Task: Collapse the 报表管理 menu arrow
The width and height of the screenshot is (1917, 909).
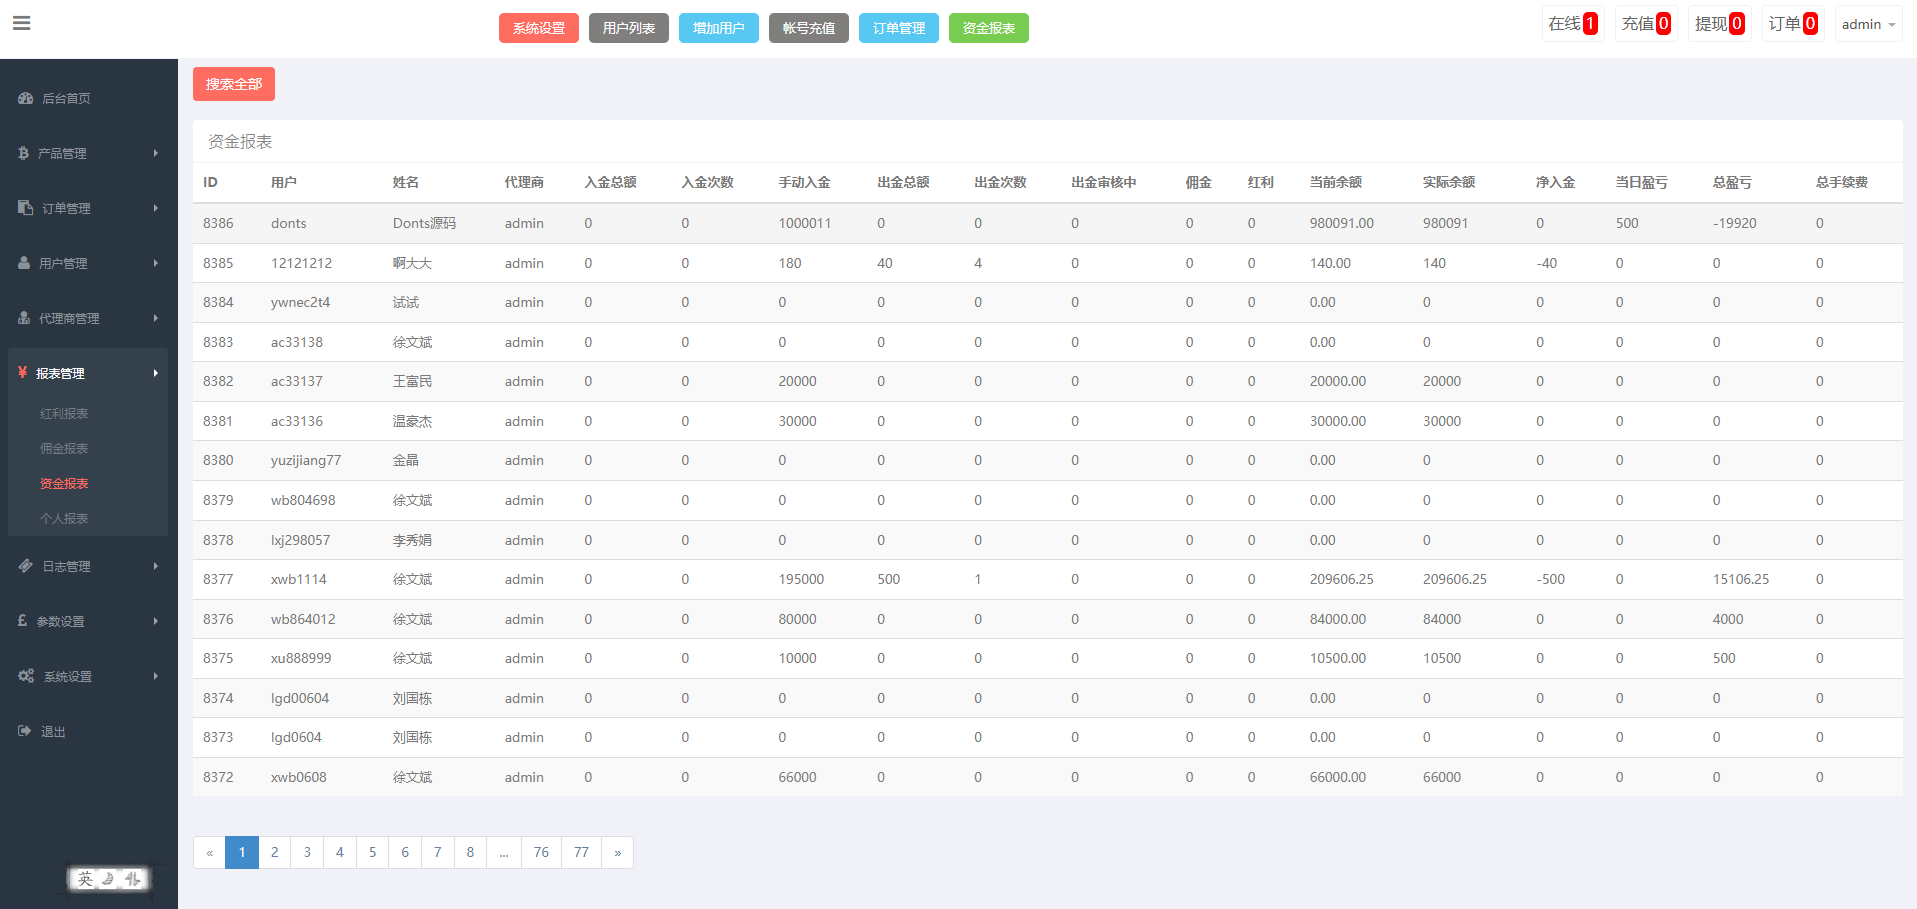Action: pos(155,373)
